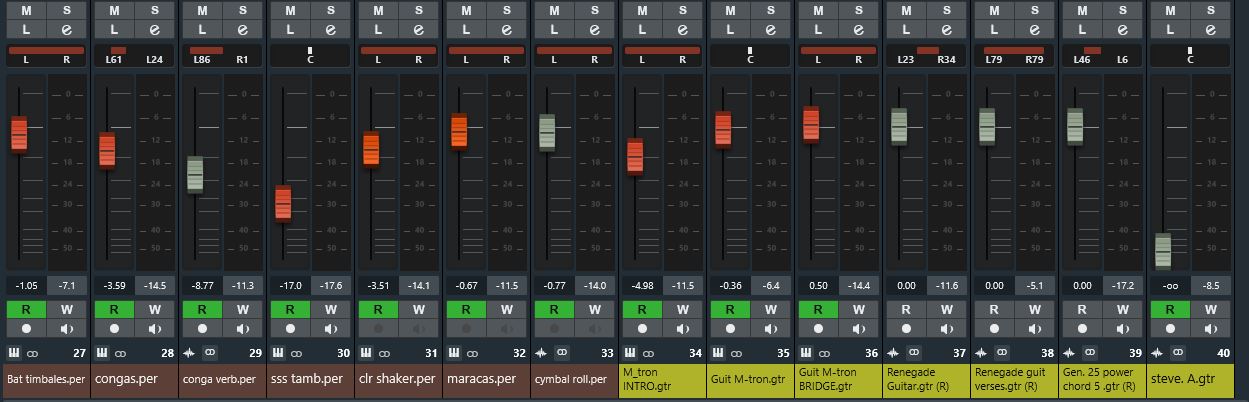Select the Guit M-tron BRIDGE.gtr channel label
This screenshot has width=1249, height=402.
click(x=838, y=380)
